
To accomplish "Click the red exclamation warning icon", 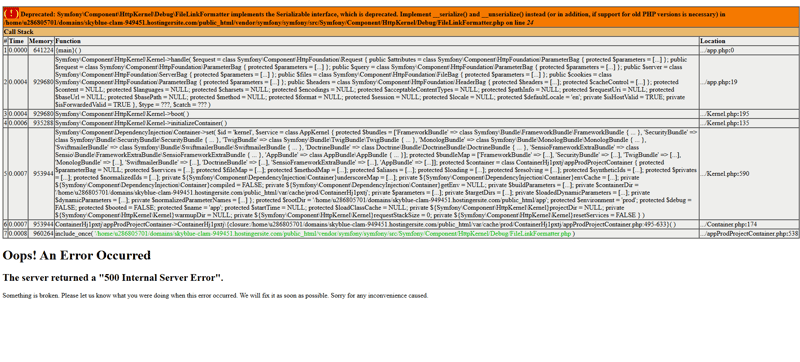I will coord(11,14).
